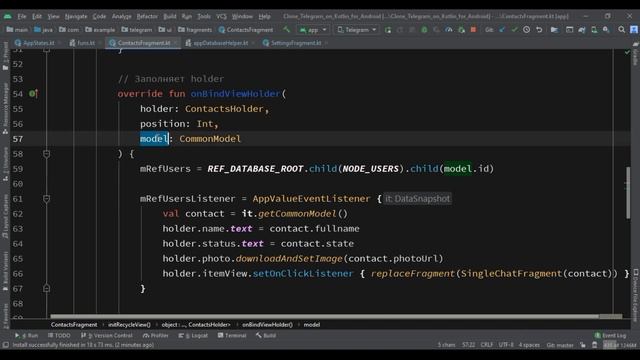Open the 4 spaces indent selector
The image size is (640, 360).
[x=529, y=345]
